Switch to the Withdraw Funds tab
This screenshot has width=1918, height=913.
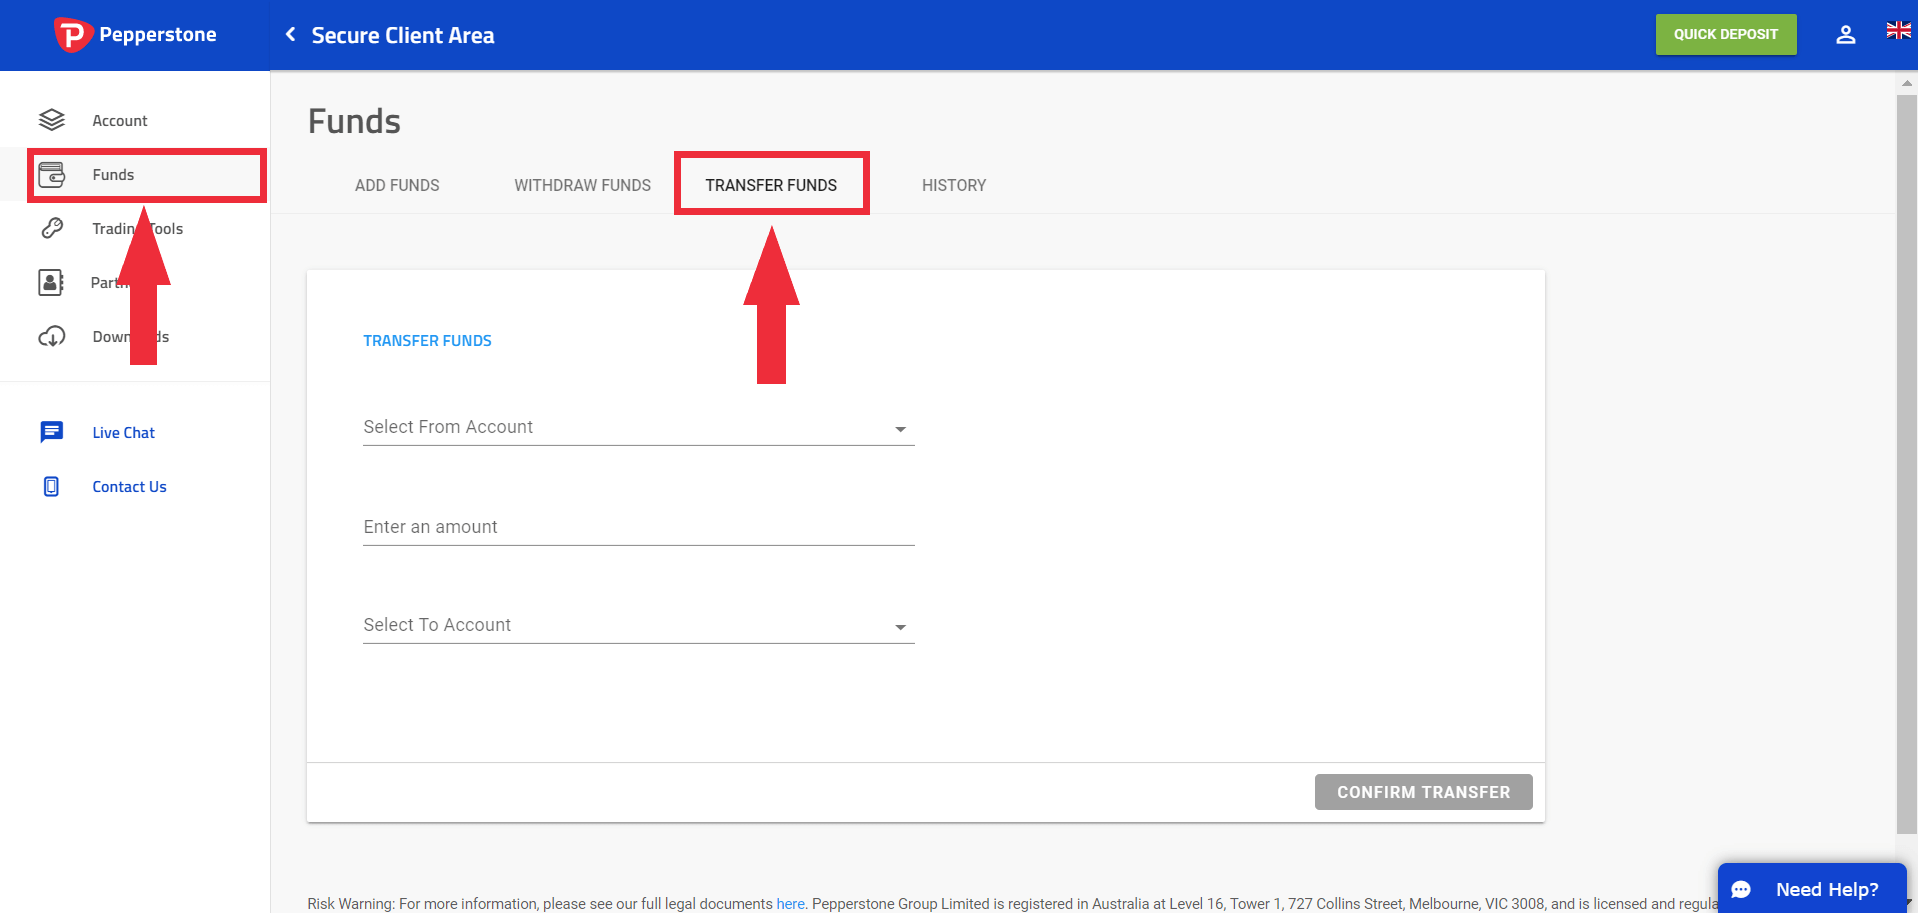582,185
